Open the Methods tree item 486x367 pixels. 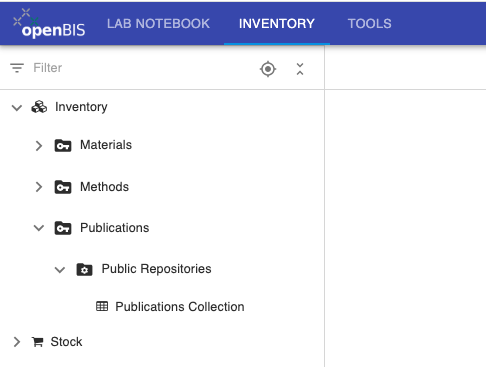[x=104, y=187]
